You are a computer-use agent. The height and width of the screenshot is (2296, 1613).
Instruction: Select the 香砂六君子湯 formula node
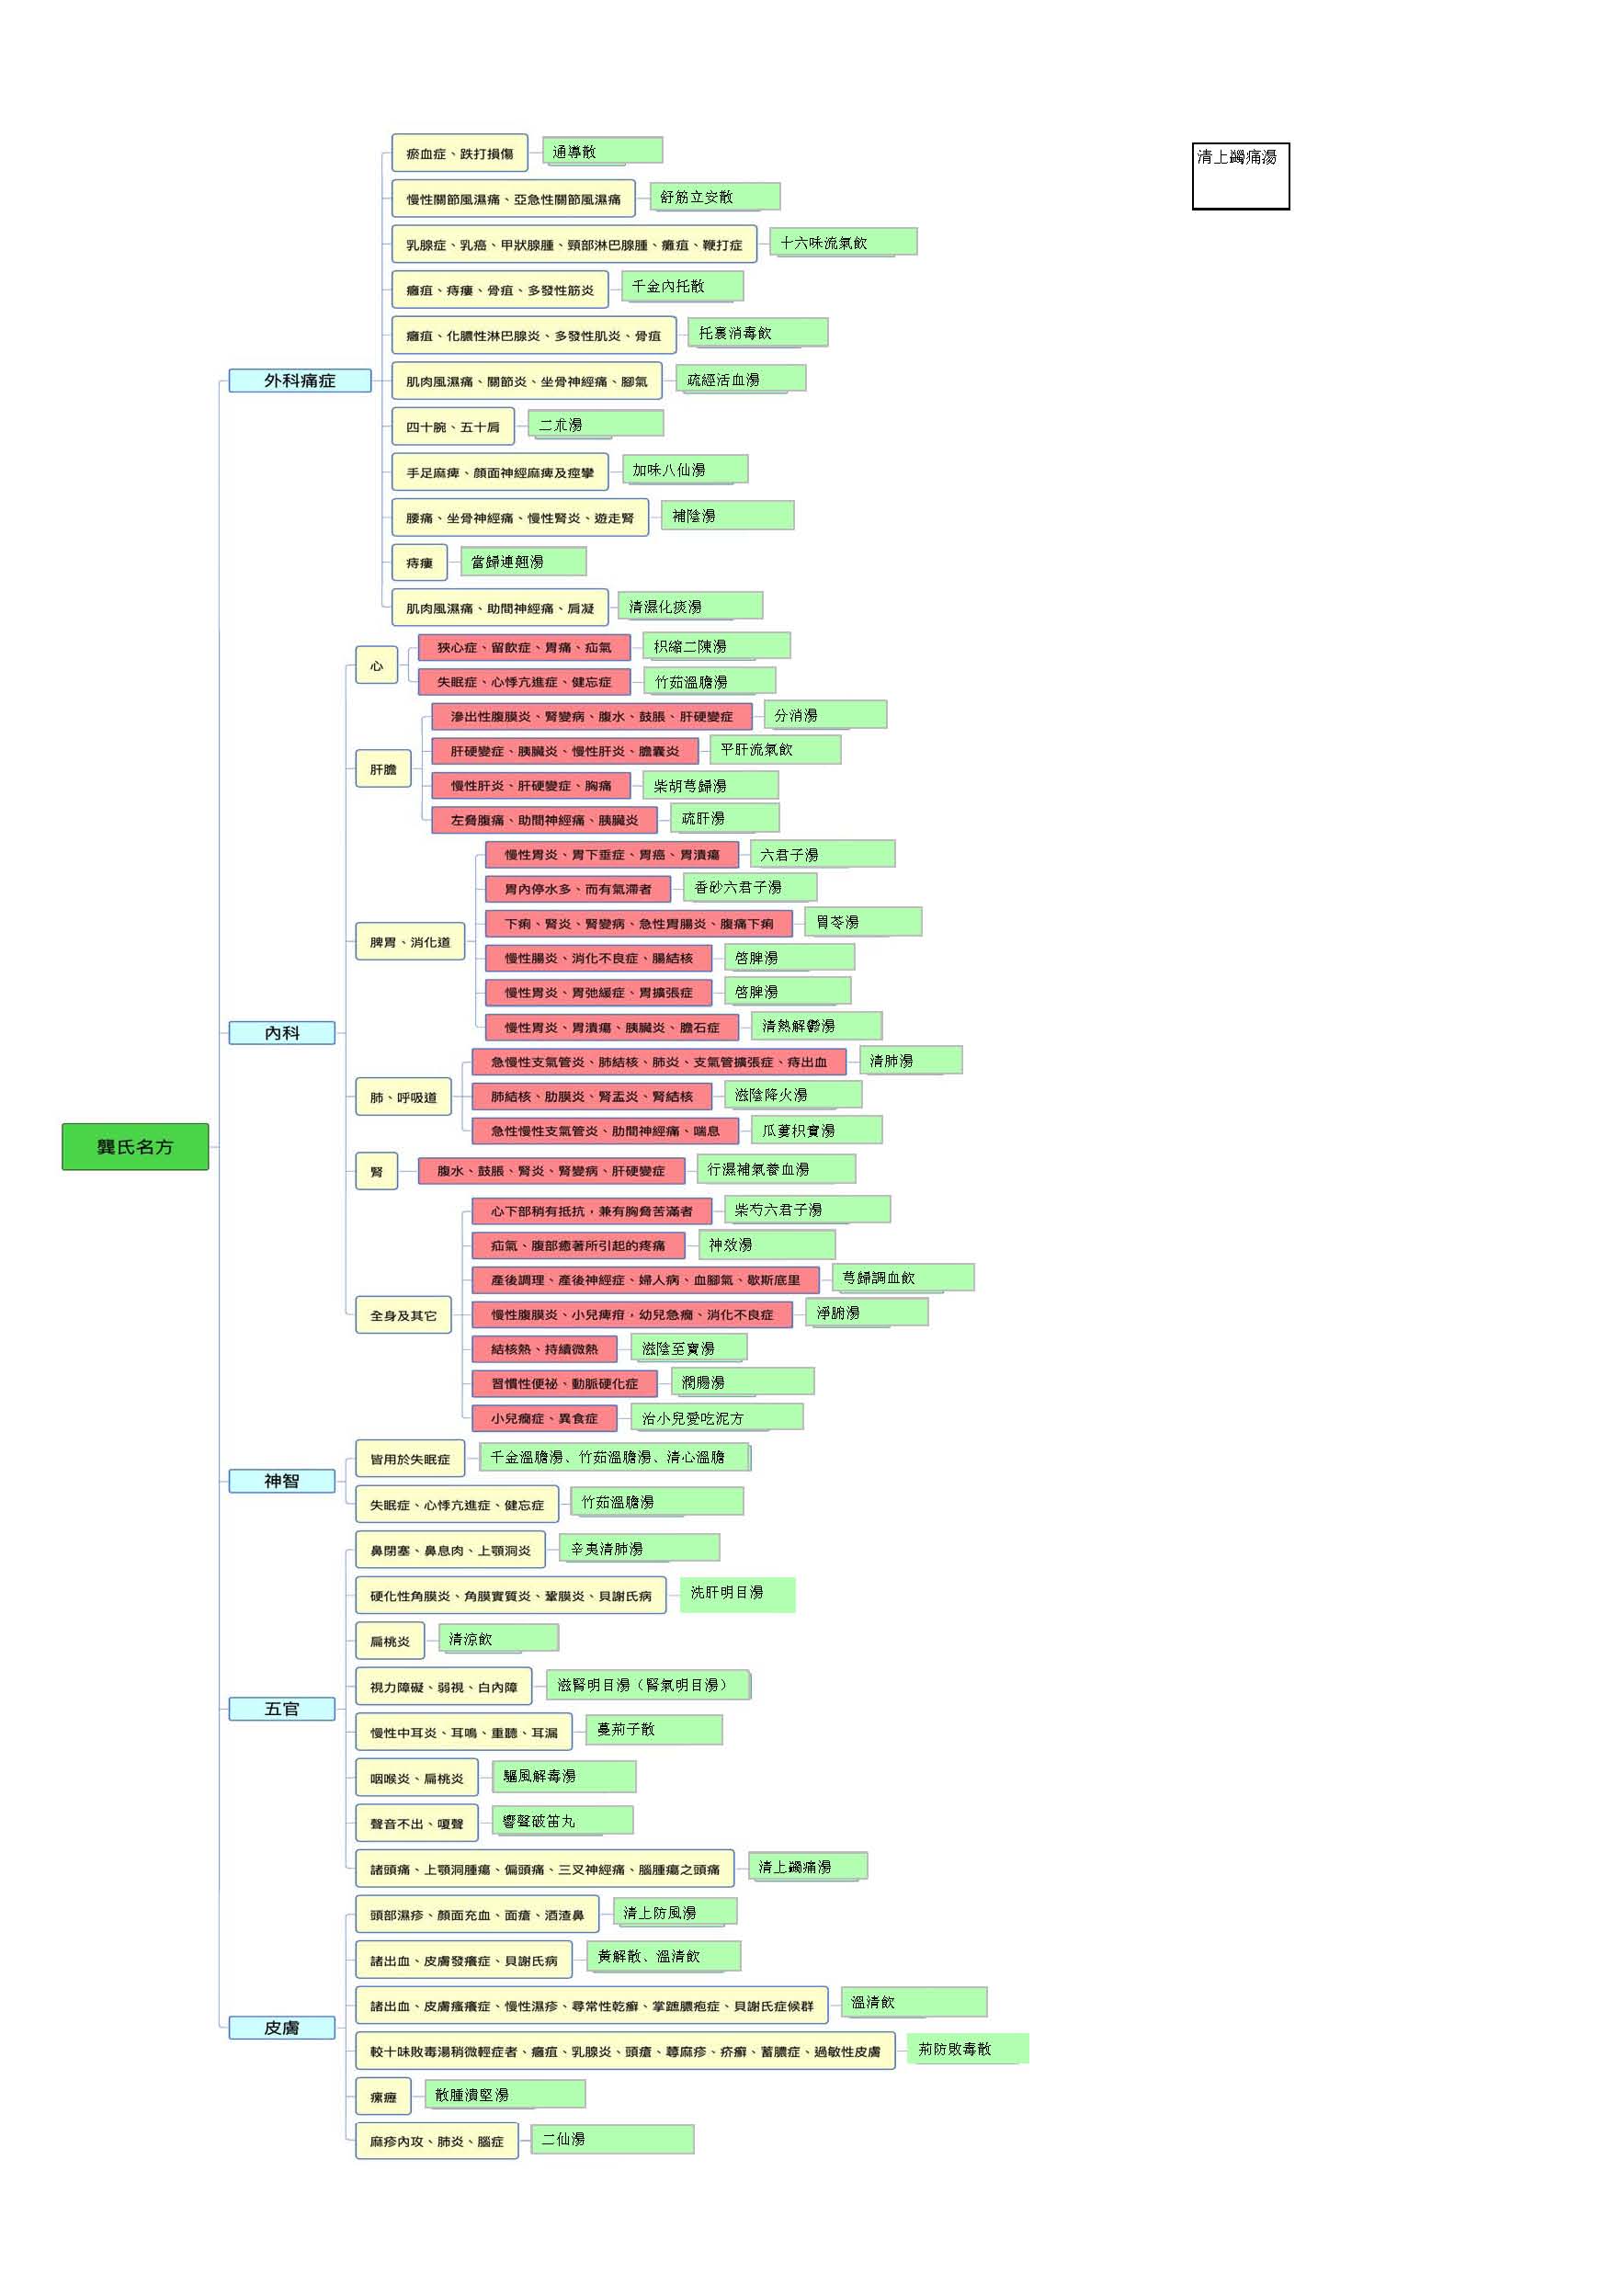[x=749, y=887]
